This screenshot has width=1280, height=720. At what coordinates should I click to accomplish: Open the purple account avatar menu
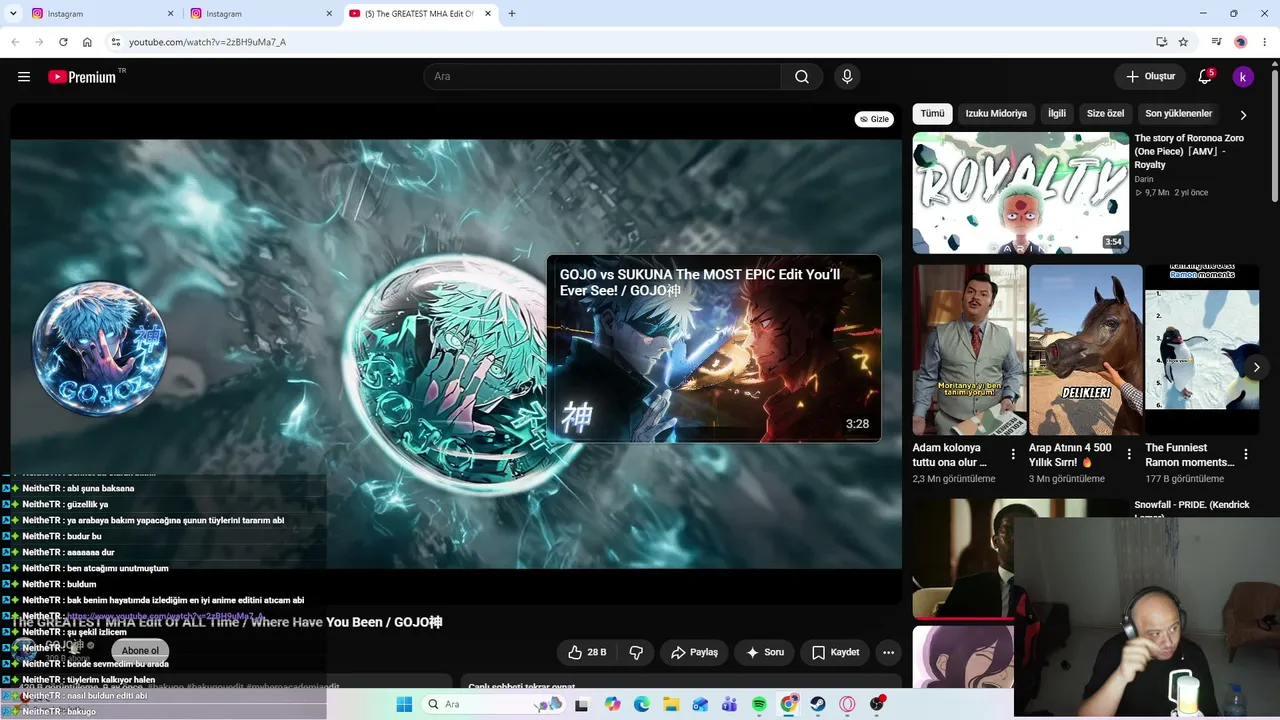1243,77
